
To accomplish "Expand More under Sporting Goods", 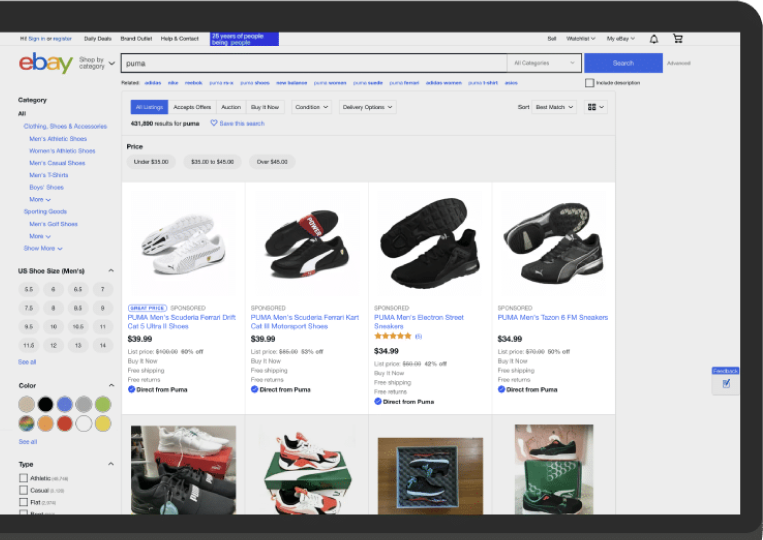I will [40, 236].
